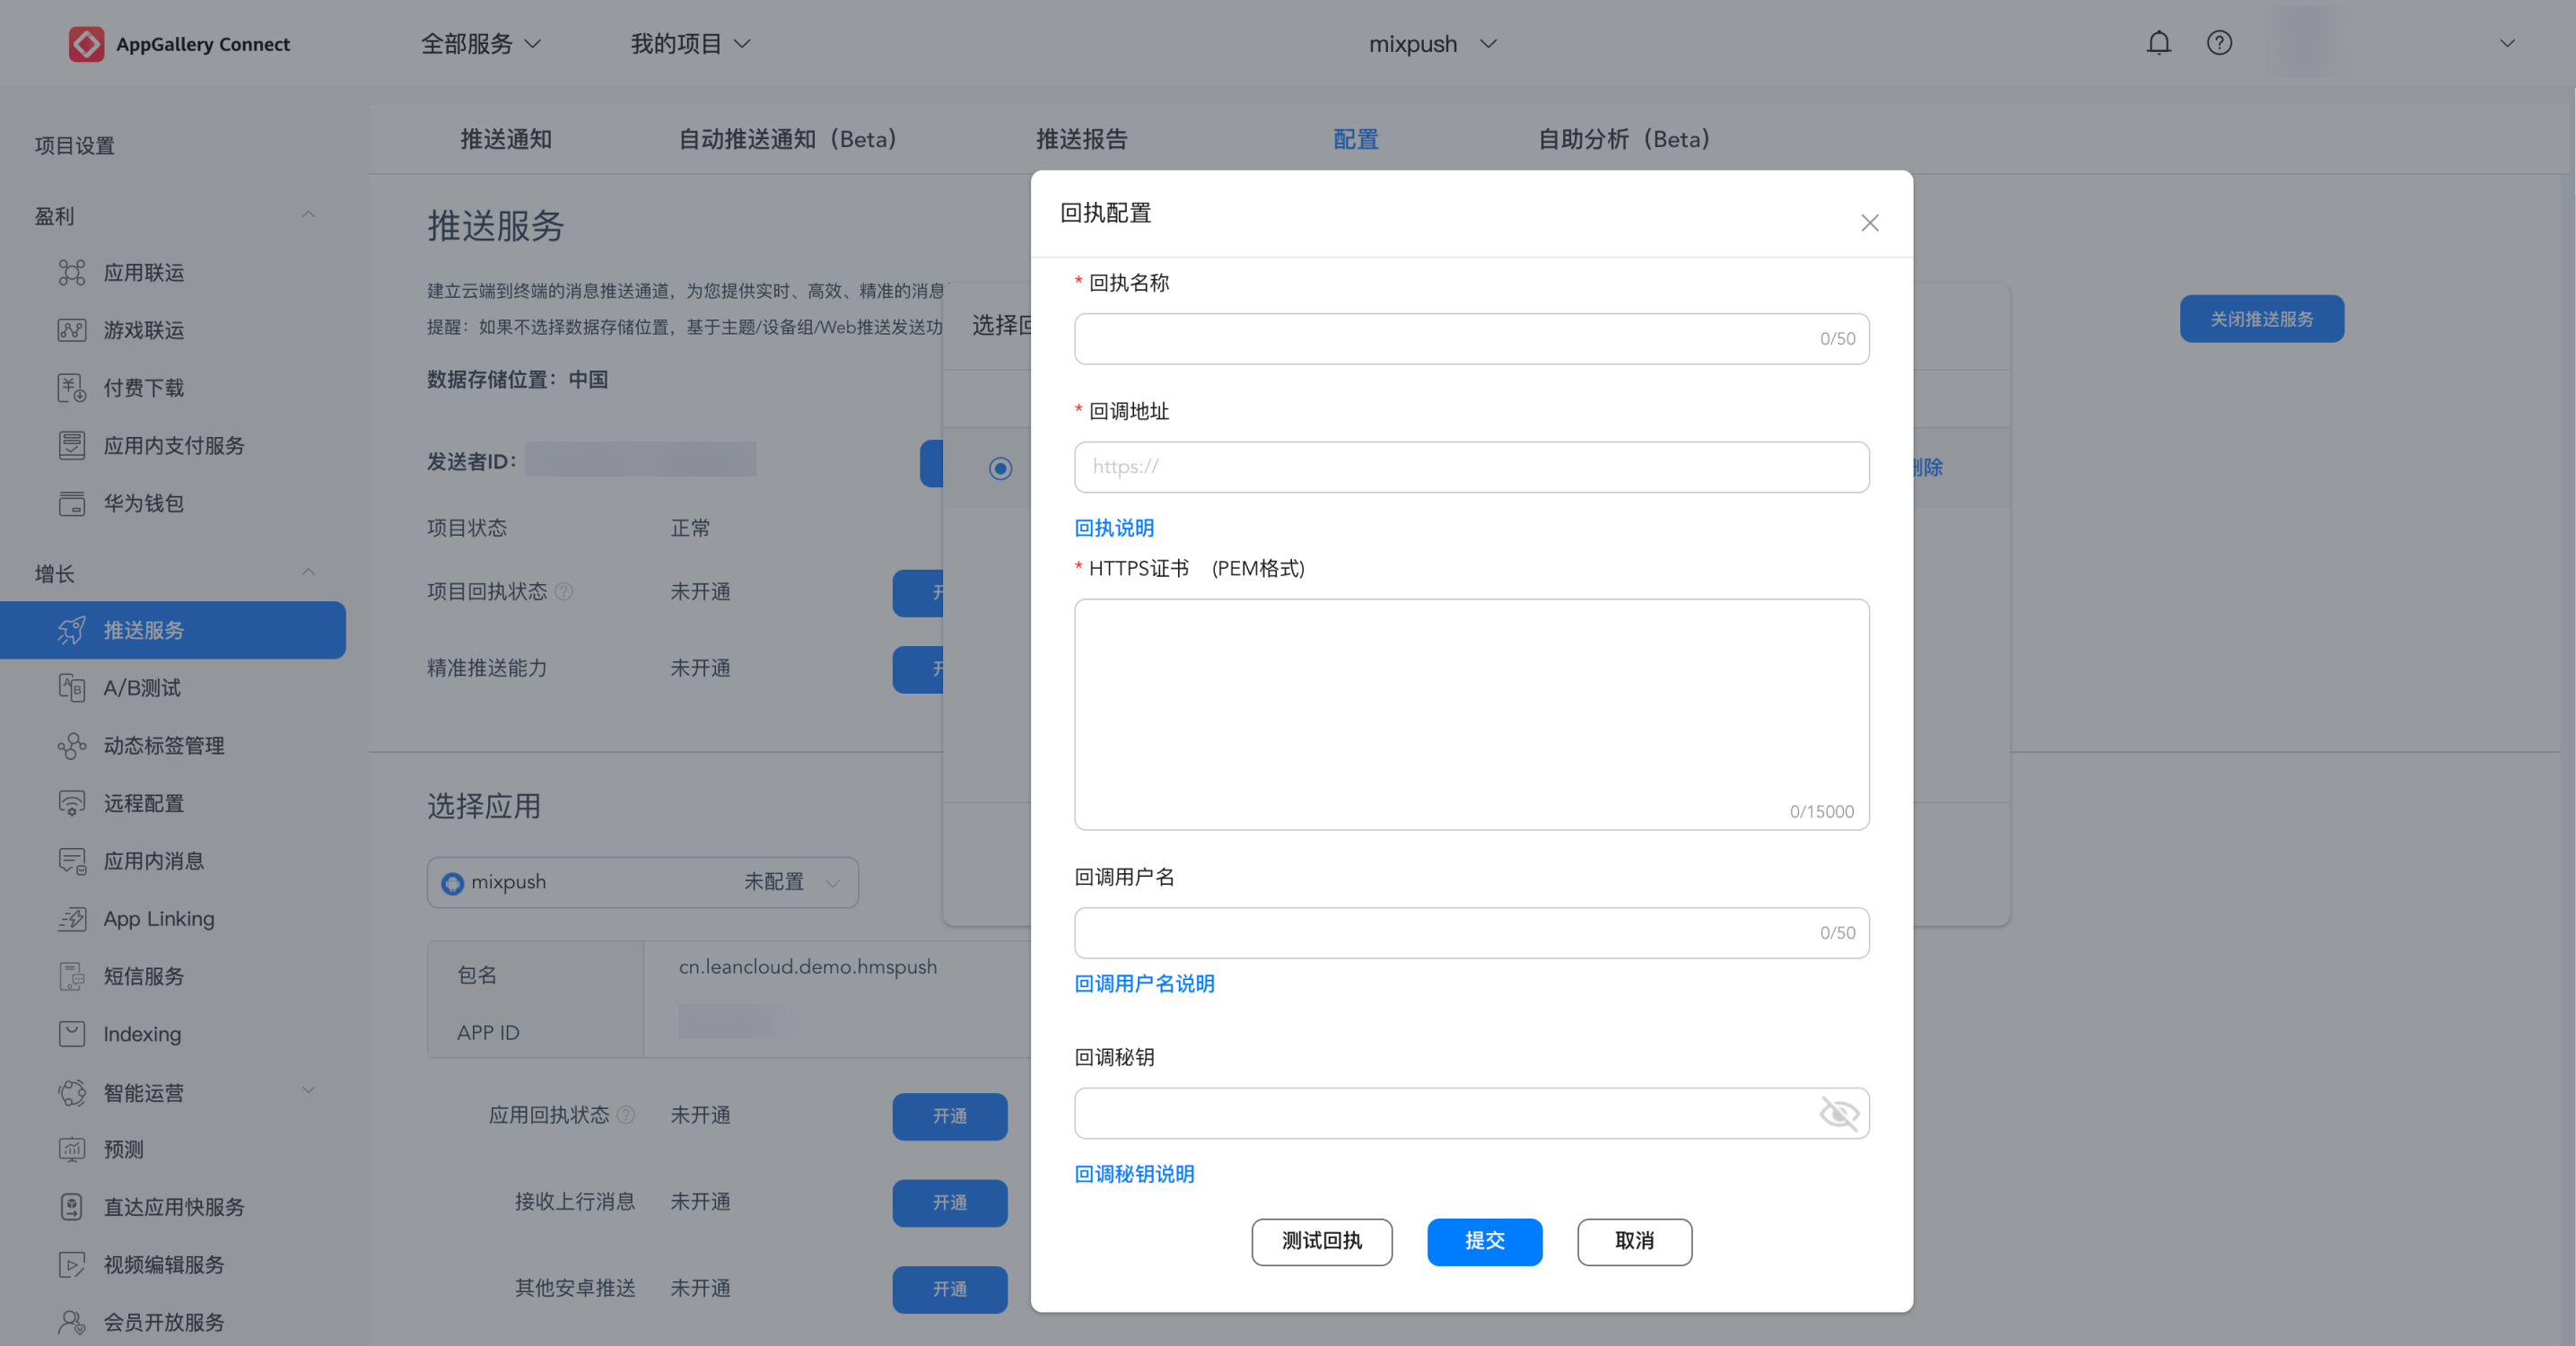Open the 回执说明 link
The image size is (2576, 1346).
click(x=1114, y=528)
